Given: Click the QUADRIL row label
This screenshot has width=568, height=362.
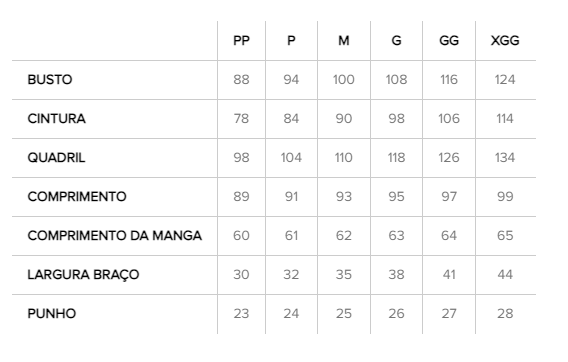Looking at the screenshot, I should pos(56,158).
